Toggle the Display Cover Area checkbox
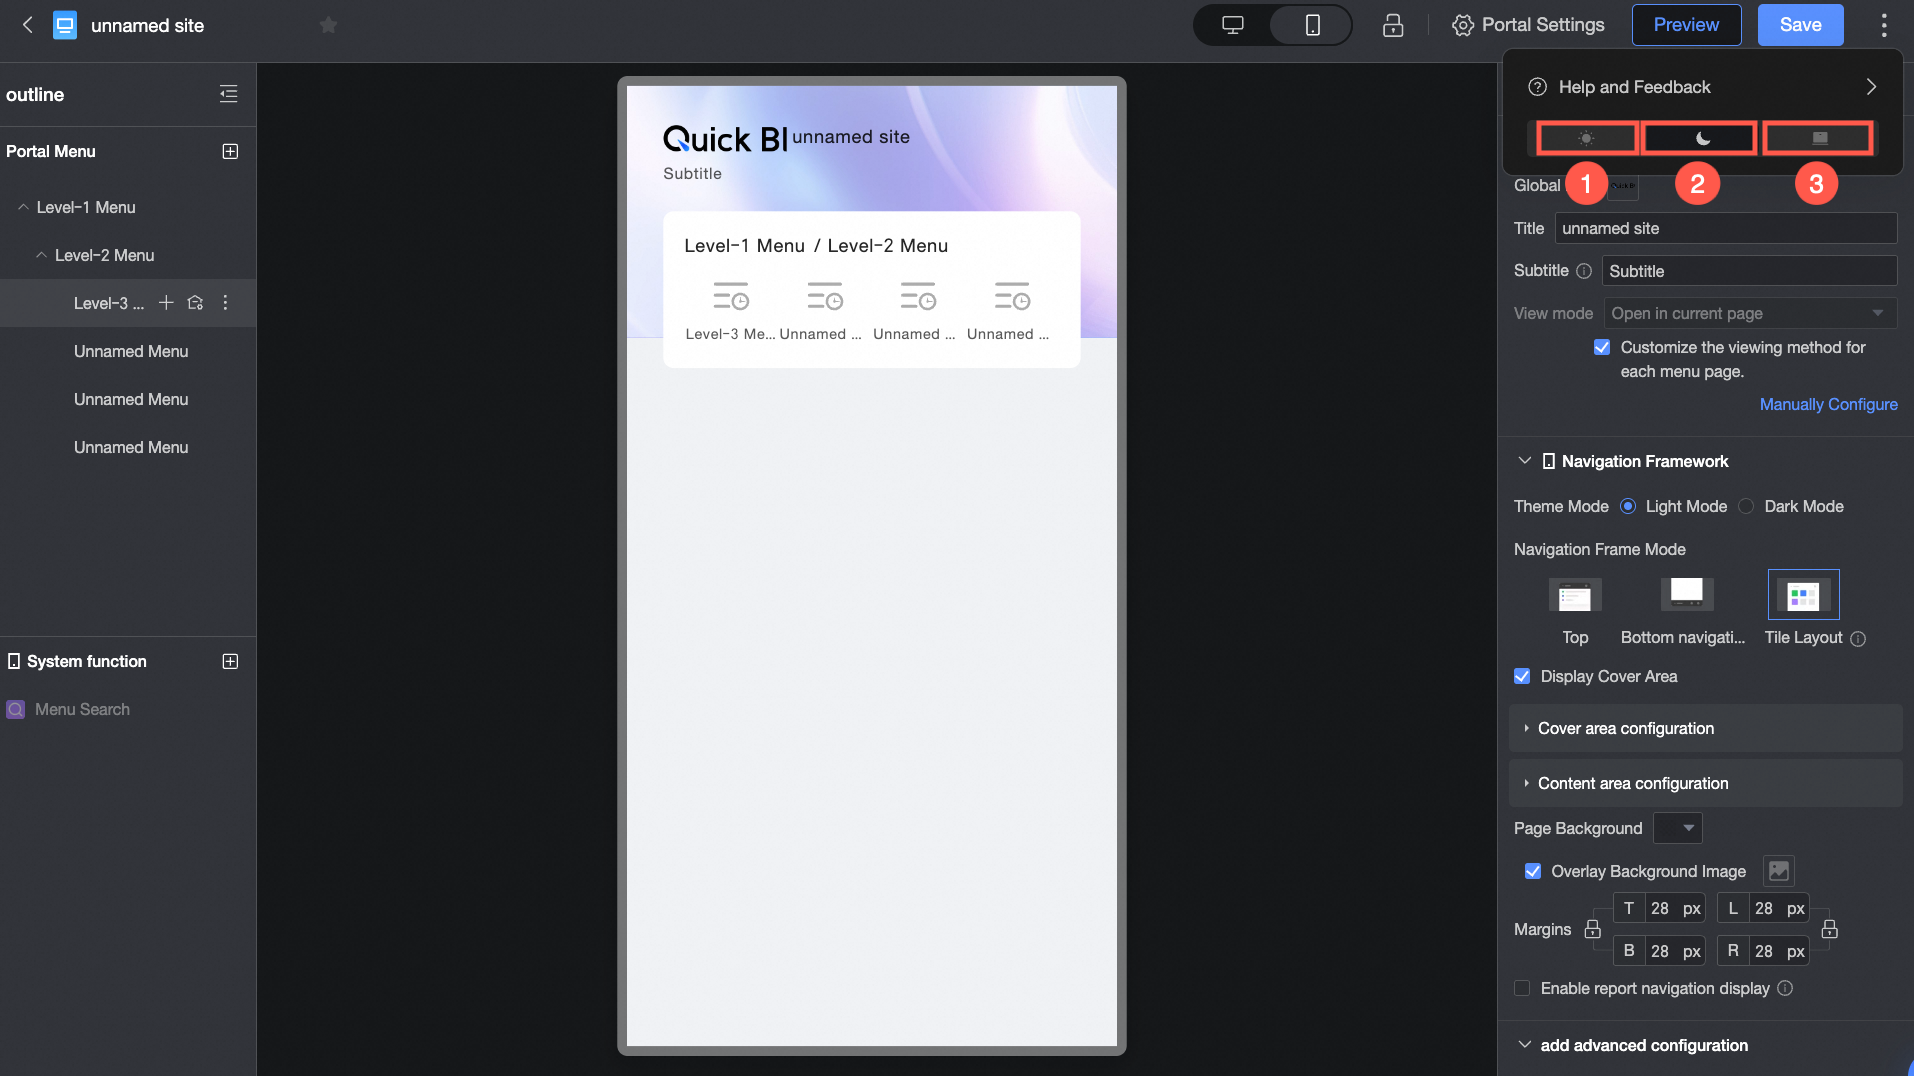1914x1076 pixels. (1522, 676)
